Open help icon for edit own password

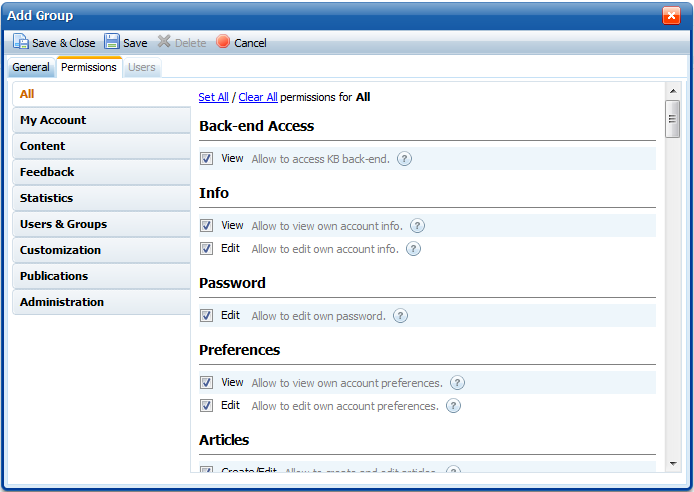pos(401,316)
